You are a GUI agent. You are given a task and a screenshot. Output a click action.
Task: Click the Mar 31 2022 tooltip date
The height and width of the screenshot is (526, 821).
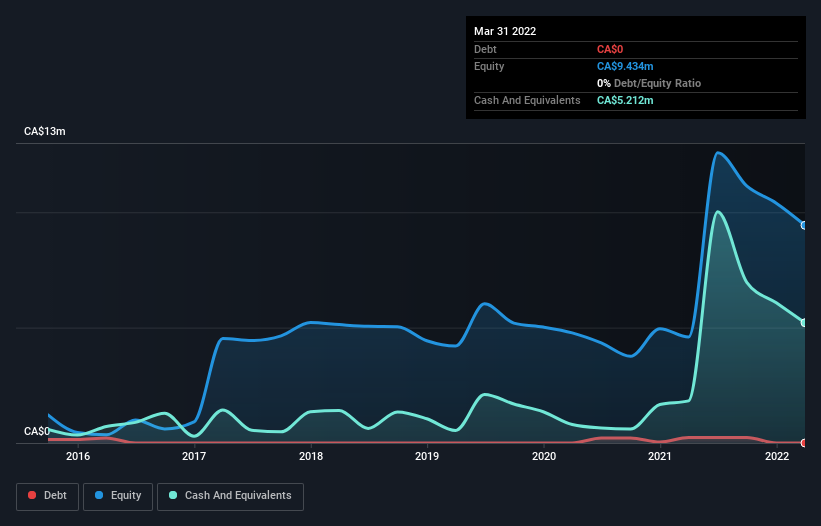[505, 31]
